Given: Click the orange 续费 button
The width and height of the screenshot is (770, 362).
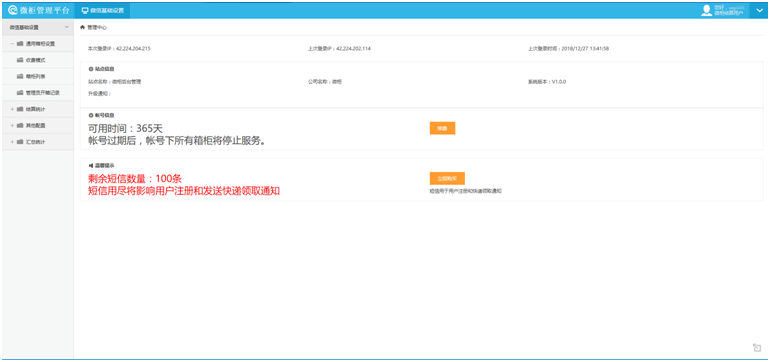Looking at the screenshot, I should [442, 128].
